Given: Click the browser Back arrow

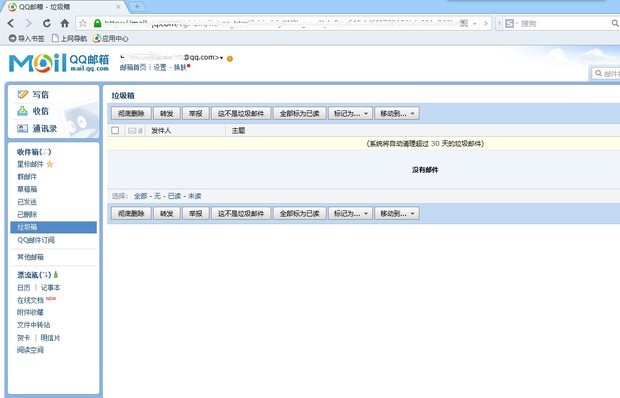Looking at the screenshot, I should 11,23.
